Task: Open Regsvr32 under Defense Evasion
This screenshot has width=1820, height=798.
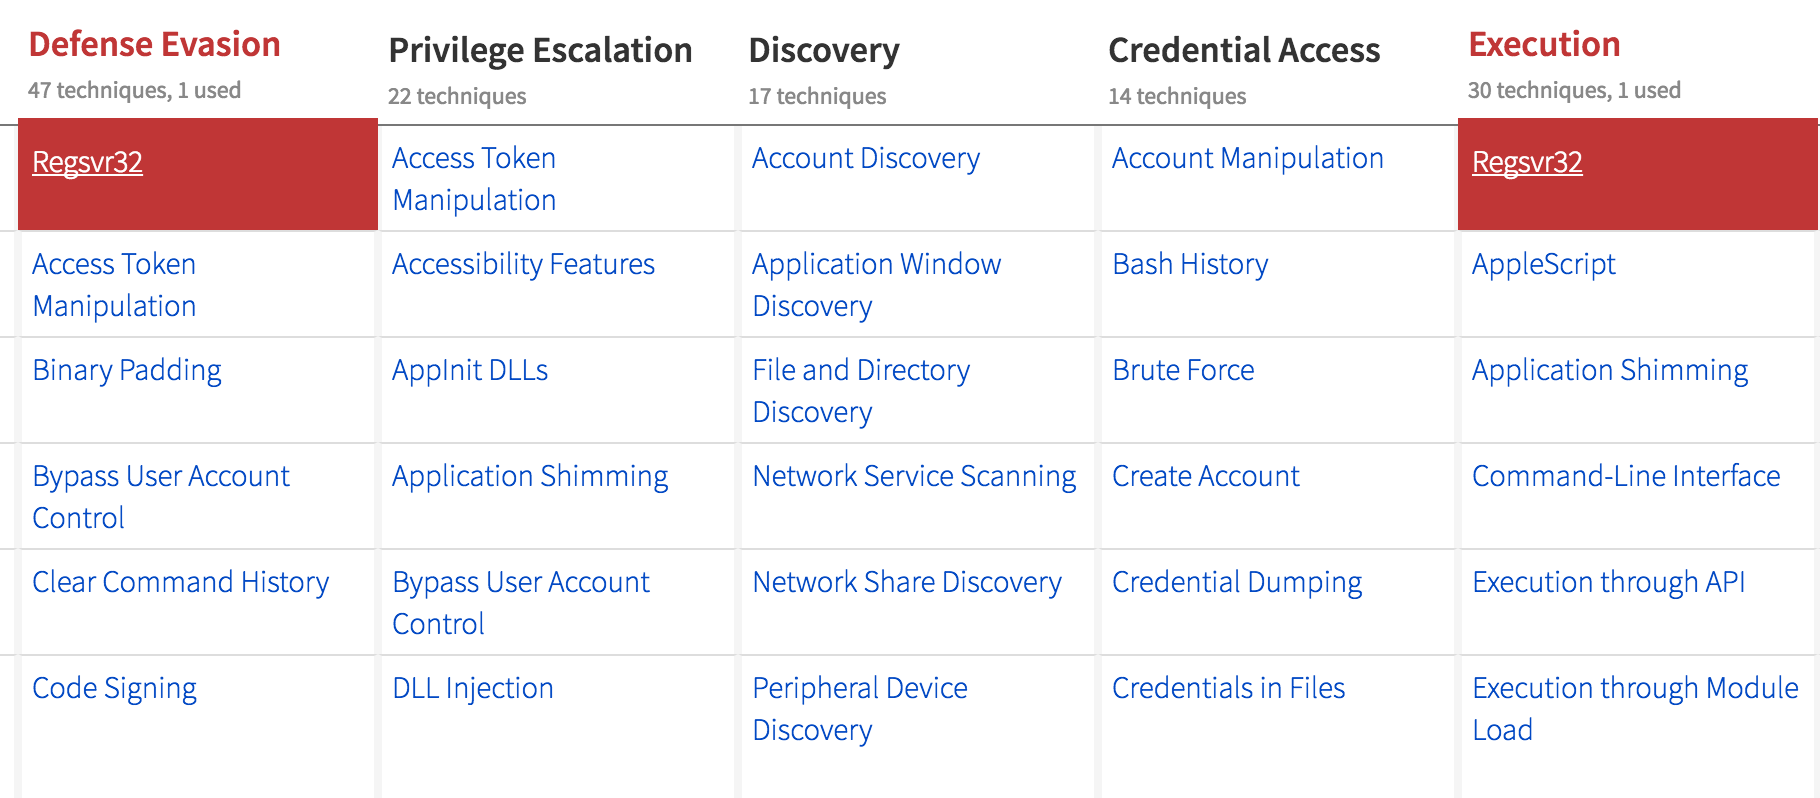Action: [87, 162]
